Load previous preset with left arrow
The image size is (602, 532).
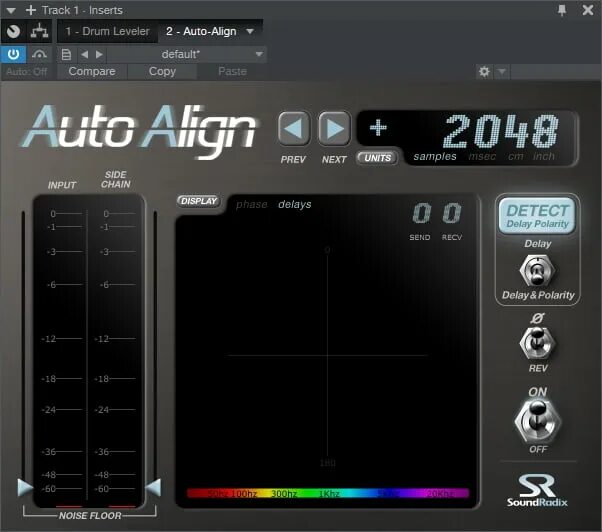(84, 55)
